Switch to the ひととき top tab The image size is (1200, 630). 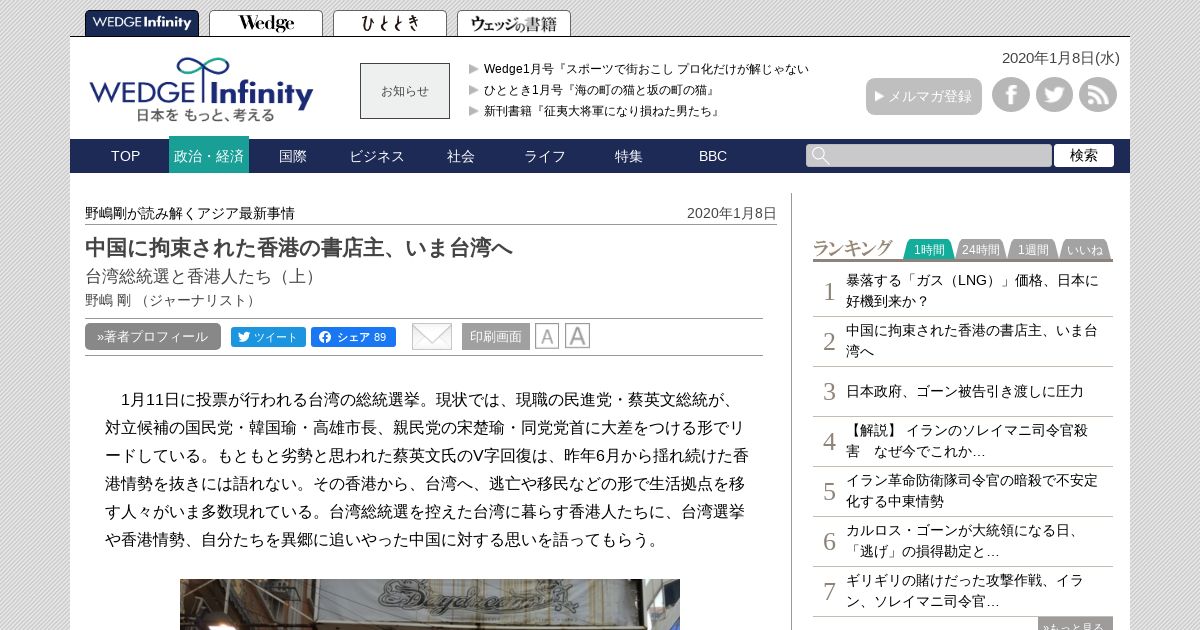click(x=390, y=23)
